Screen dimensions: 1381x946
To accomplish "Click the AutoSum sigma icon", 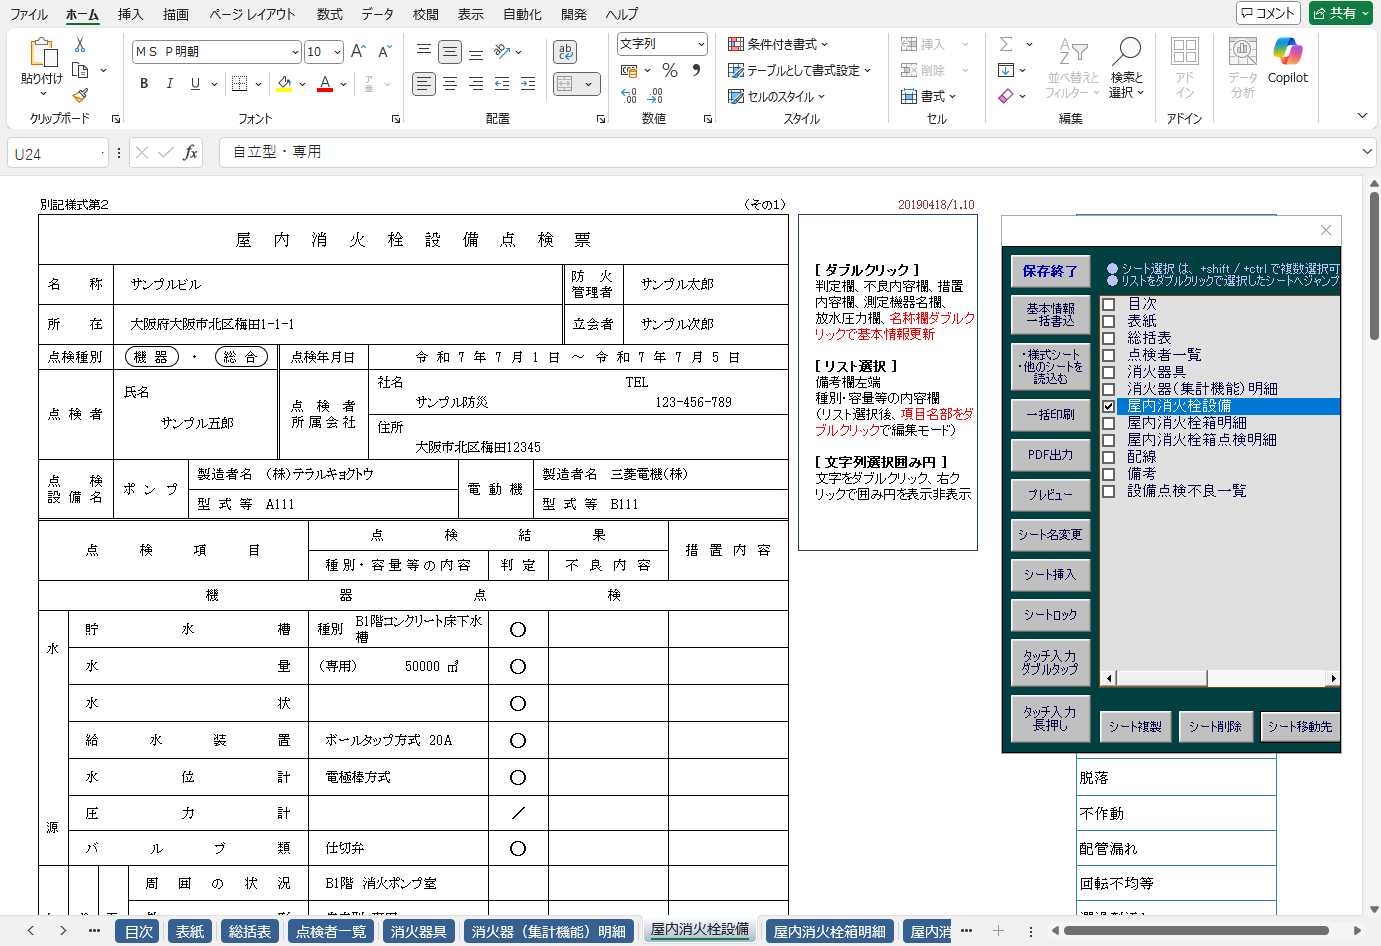I will [1006, 44].
